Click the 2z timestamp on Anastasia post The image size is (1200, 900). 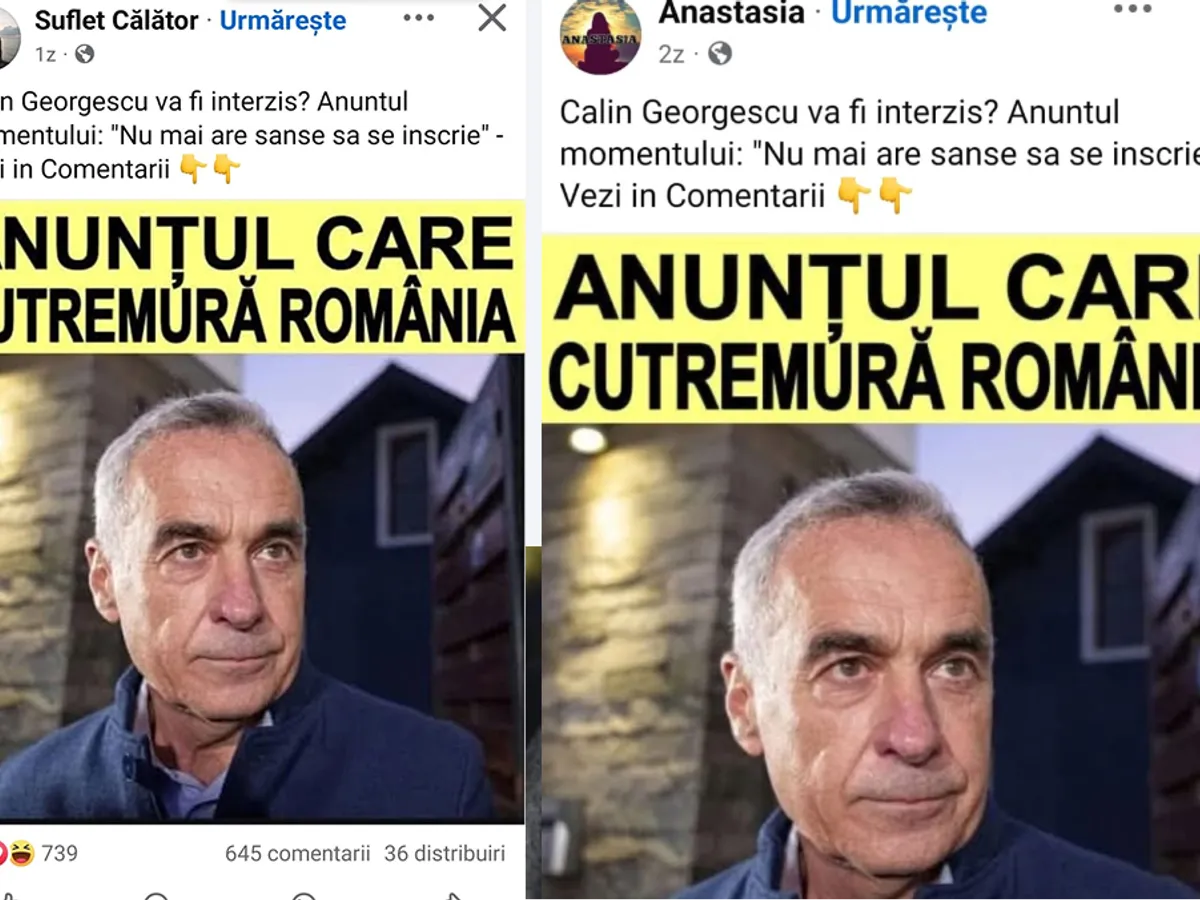671,53
